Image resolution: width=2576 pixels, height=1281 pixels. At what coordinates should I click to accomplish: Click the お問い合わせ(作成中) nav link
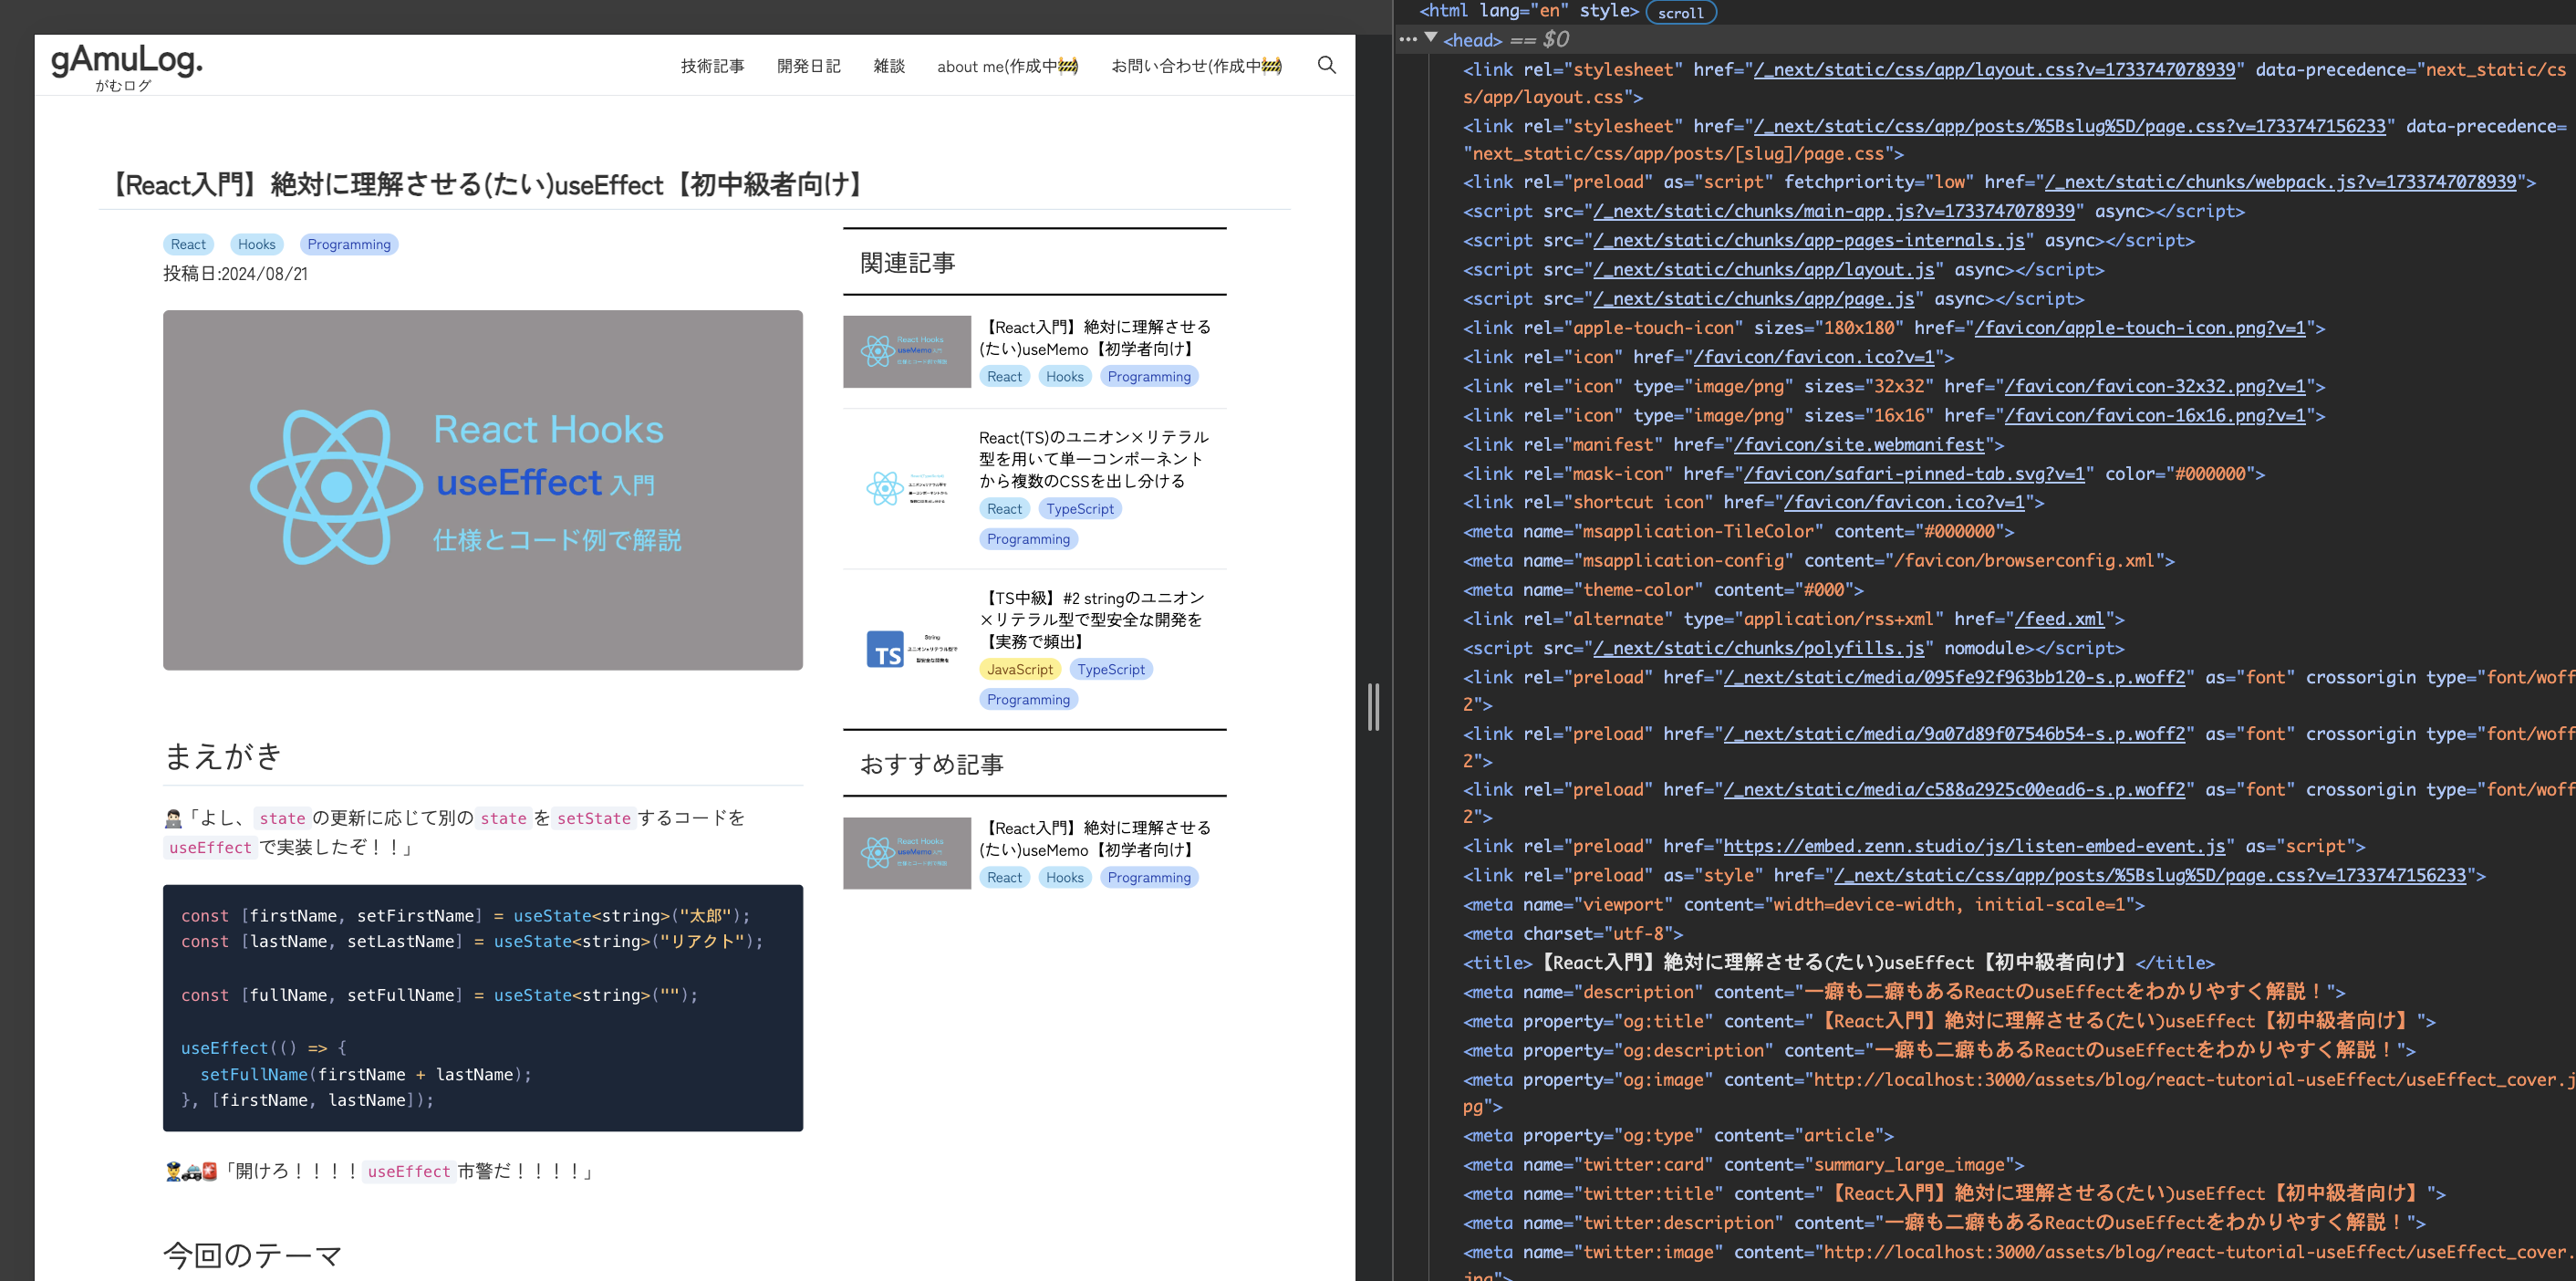tap(1196, 66)
